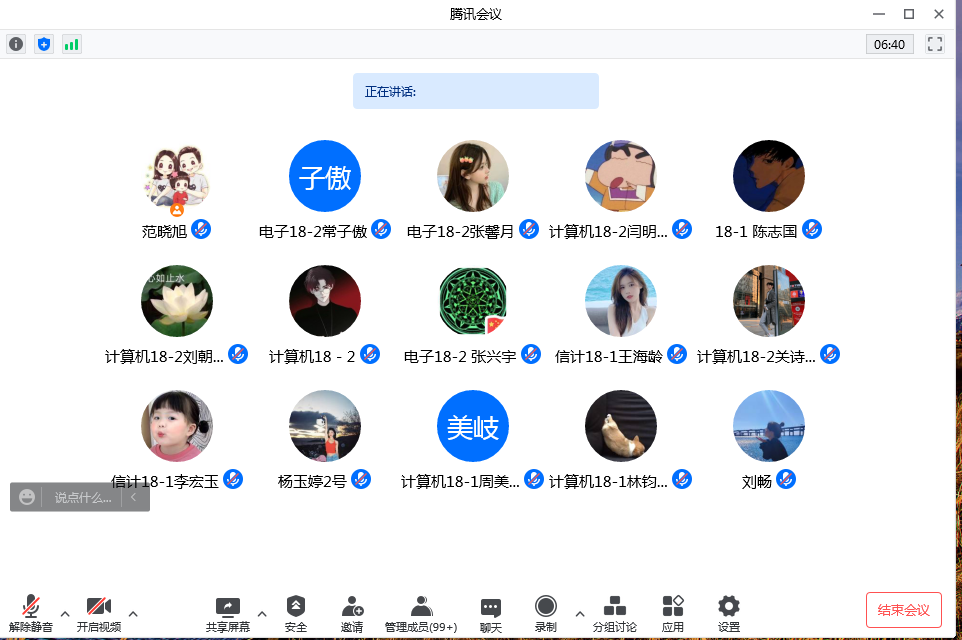Start recording with 录制 button
Viewport: 962px width, 640px height.
click(545, 613)
